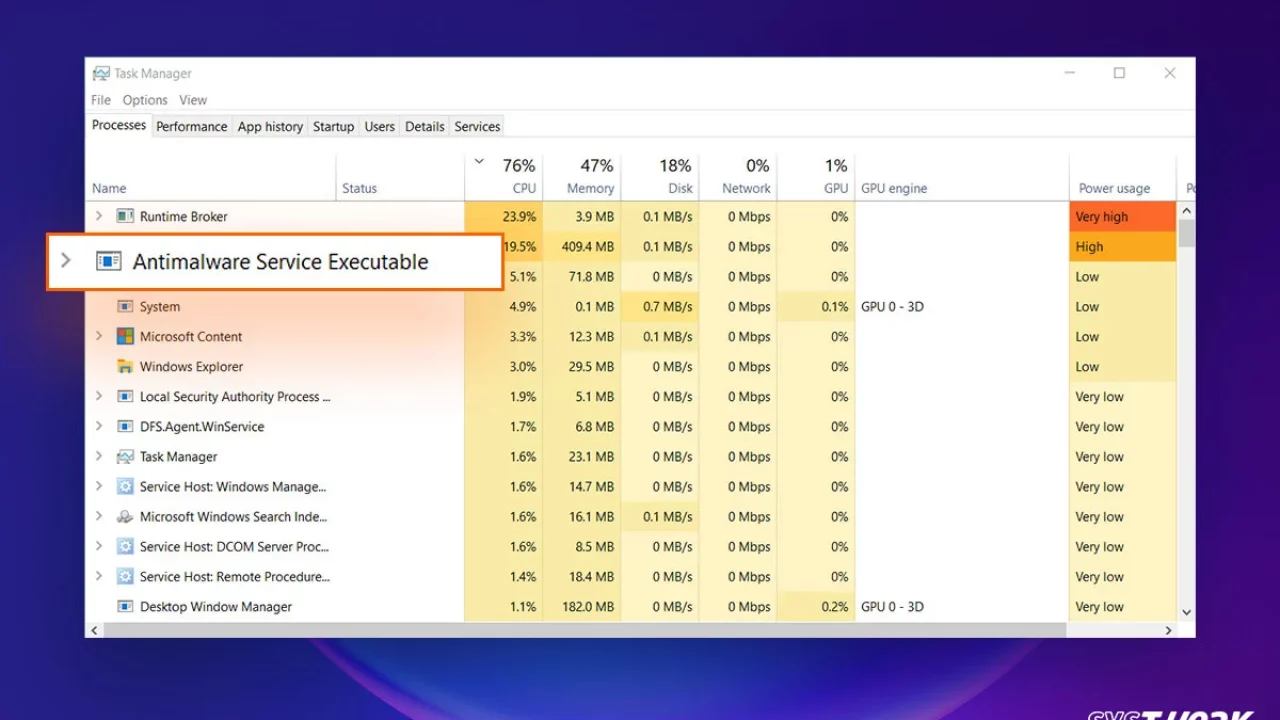Switch to the Services tab
1280x720 pixels.
pyautogui.click(x=476, y=126)
